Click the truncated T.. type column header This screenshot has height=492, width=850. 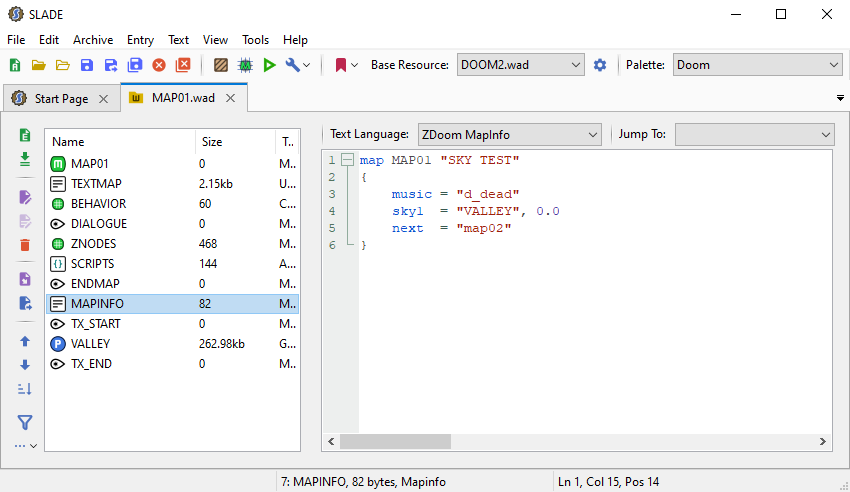[287, 142]
